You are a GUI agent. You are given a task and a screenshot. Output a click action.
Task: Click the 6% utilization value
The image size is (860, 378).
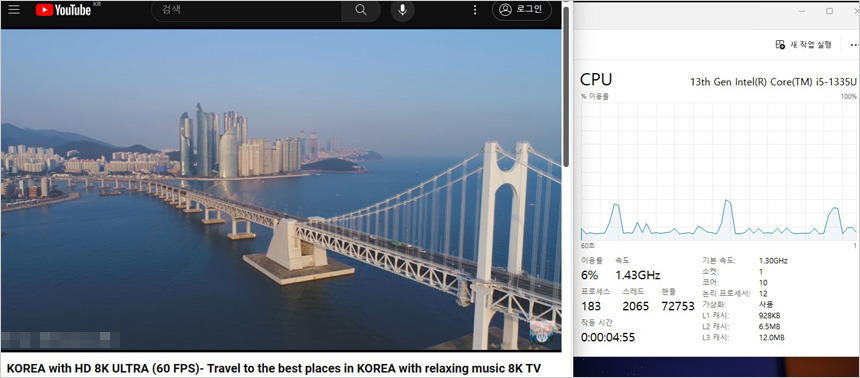click(590, 275)
